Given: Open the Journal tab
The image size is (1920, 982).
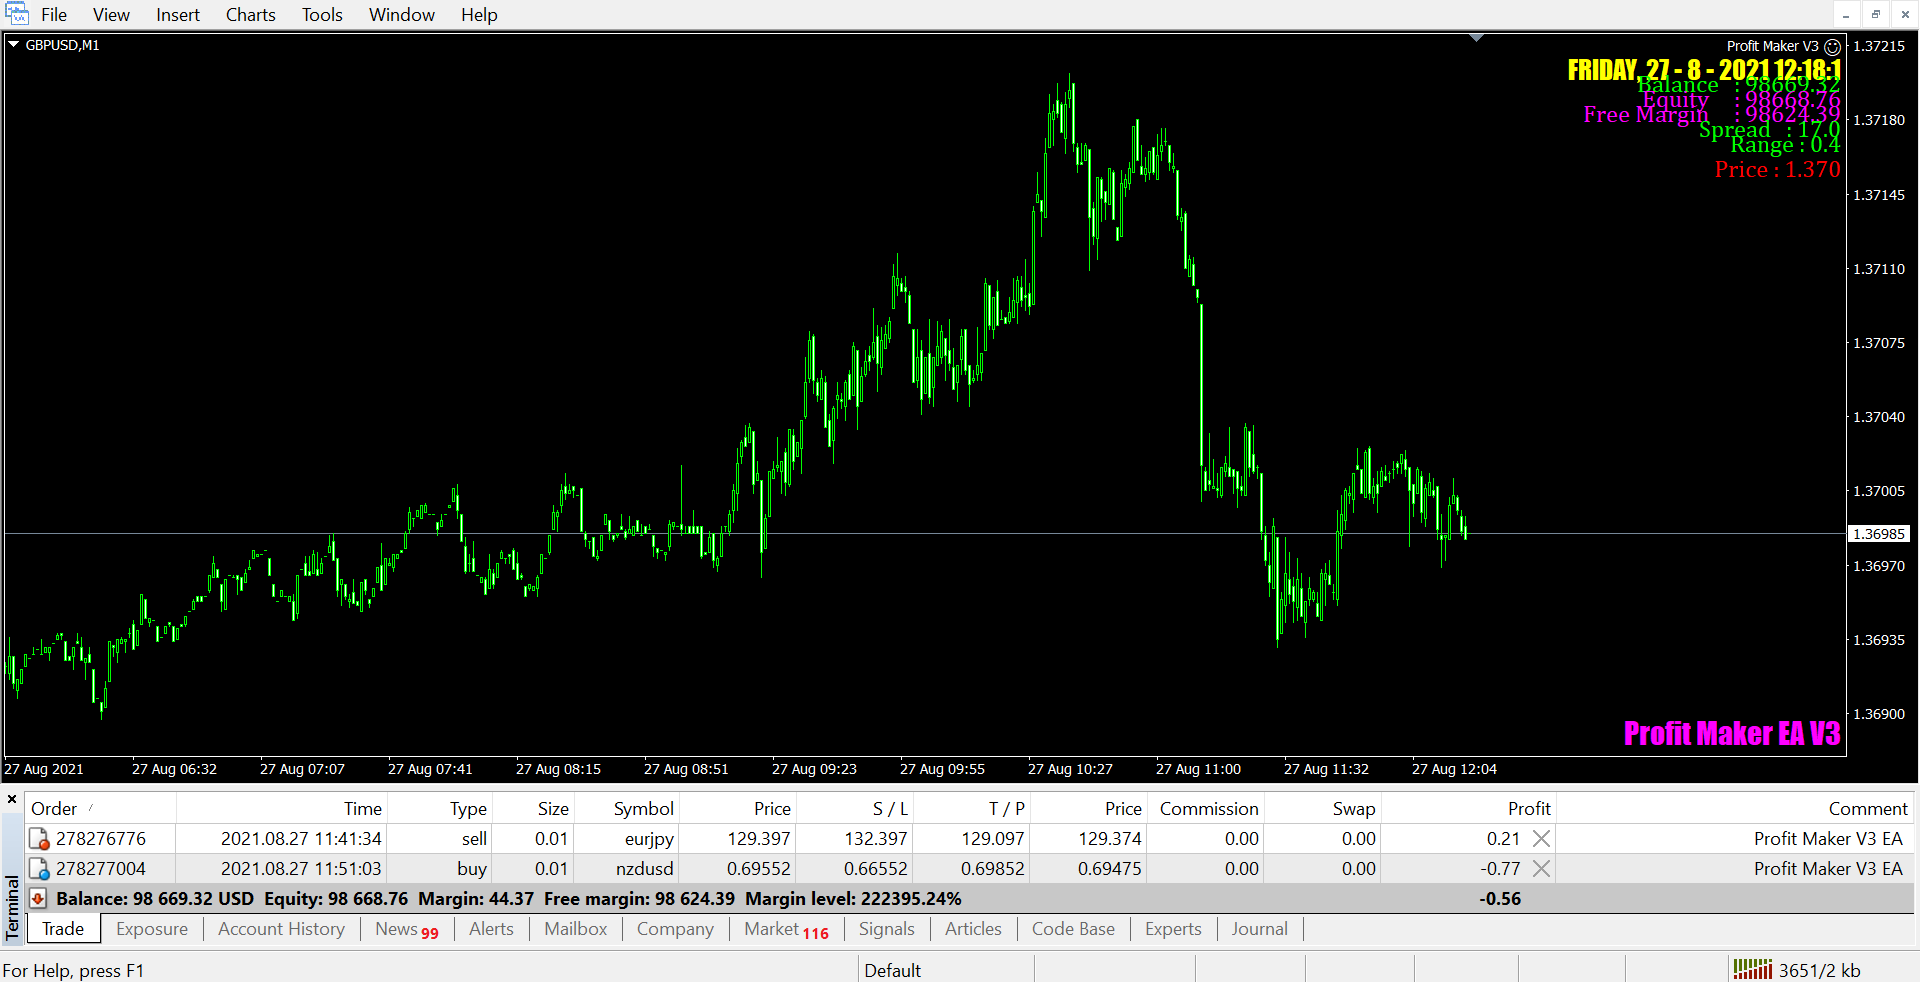Looking at the screenshot, I should pos(1259,929).
